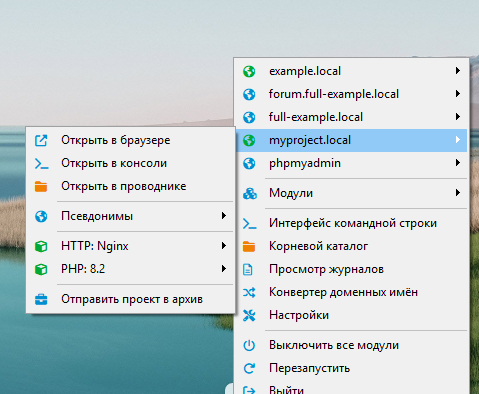Screen dimensions: 479x394
Task: Click the green globe icon beside example.local
Action: pos(249,71)
